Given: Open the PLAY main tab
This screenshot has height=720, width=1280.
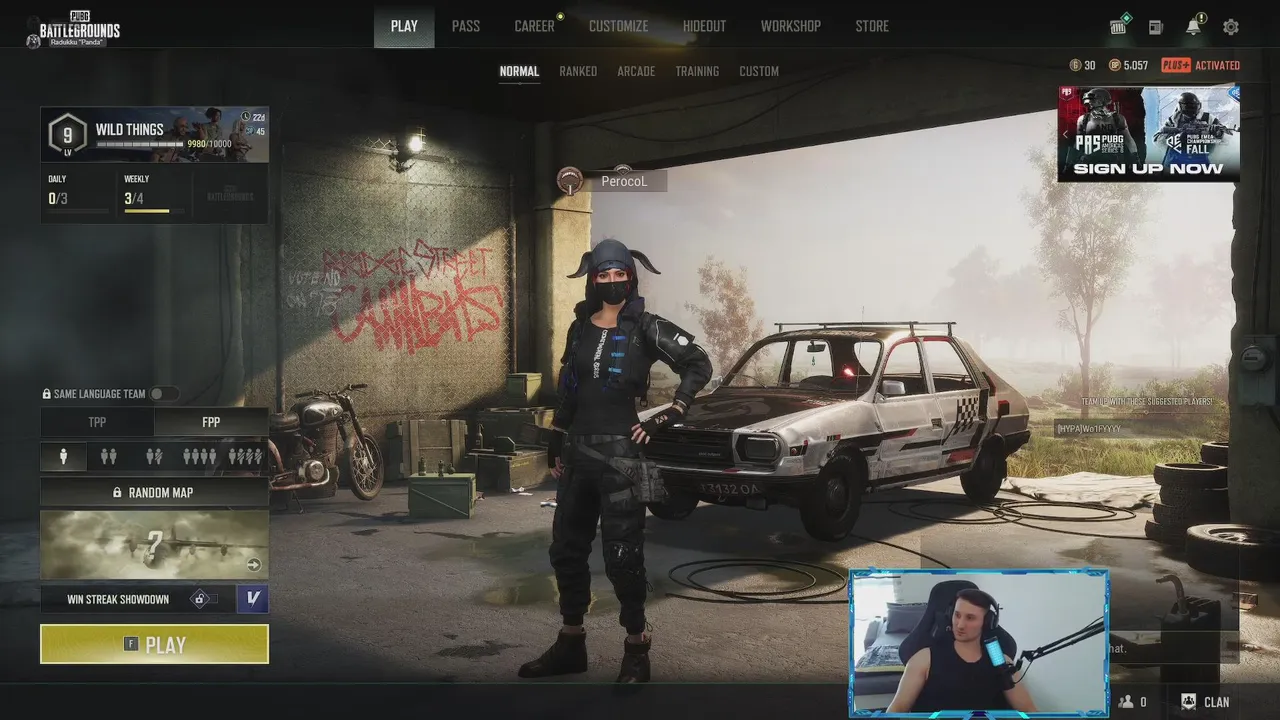Looking at the screenshot, I should pyautogui.click(x=404, y=26).
